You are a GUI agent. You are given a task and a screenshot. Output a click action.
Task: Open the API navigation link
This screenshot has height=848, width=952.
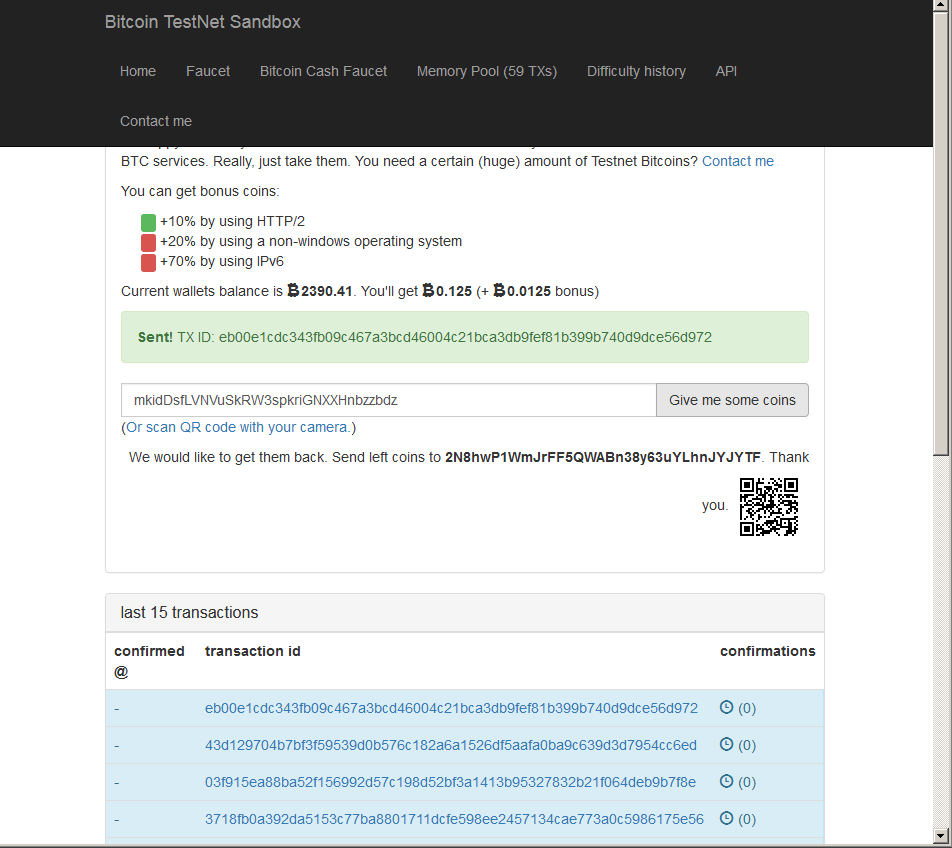pos(726,71)
